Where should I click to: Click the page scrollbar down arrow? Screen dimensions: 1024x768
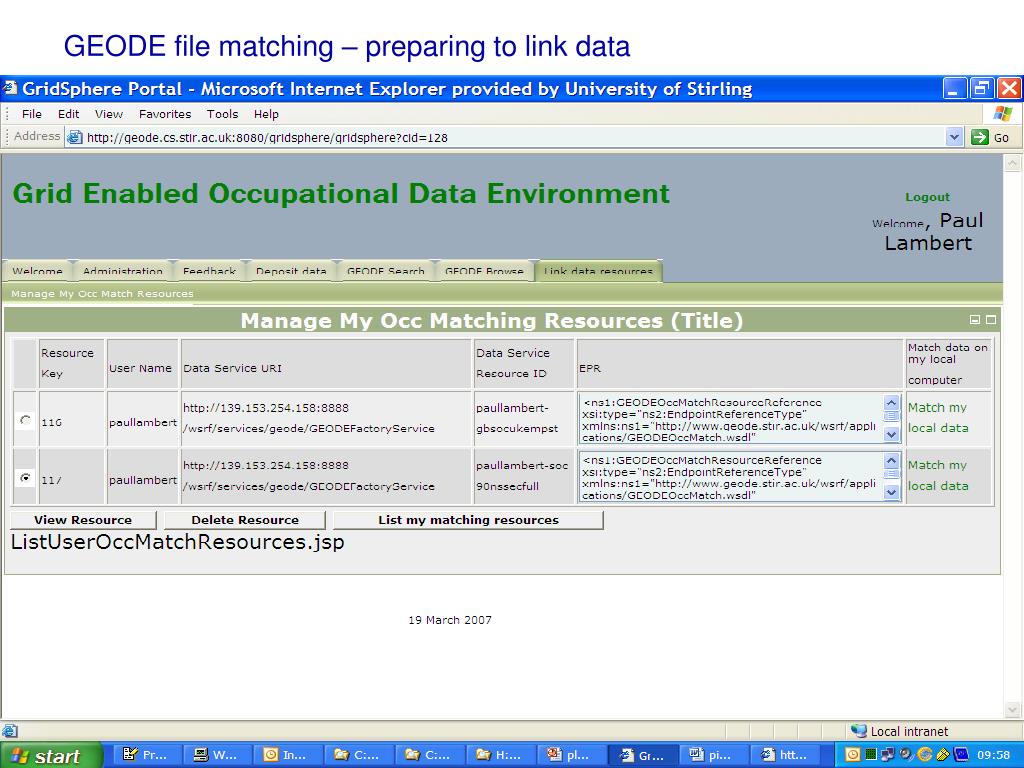[1012, 709]
